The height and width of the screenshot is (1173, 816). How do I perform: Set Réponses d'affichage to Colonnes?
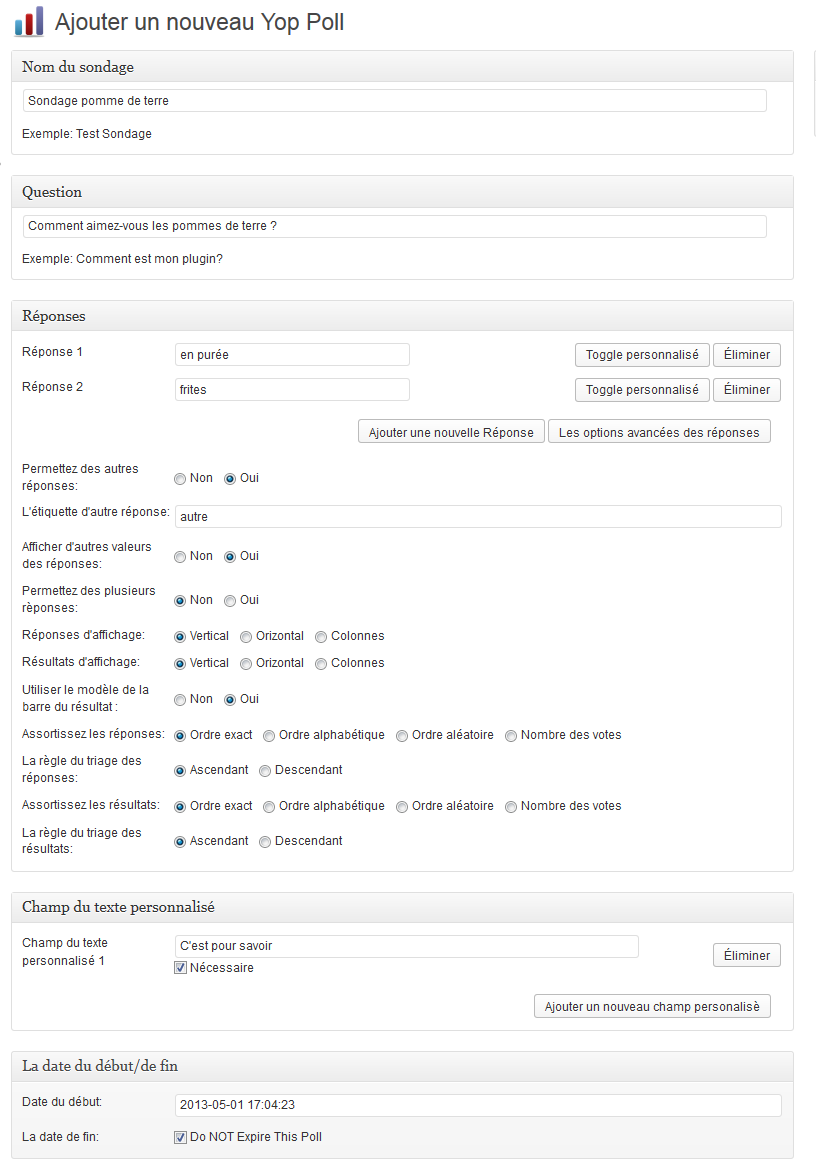[321, 637]
